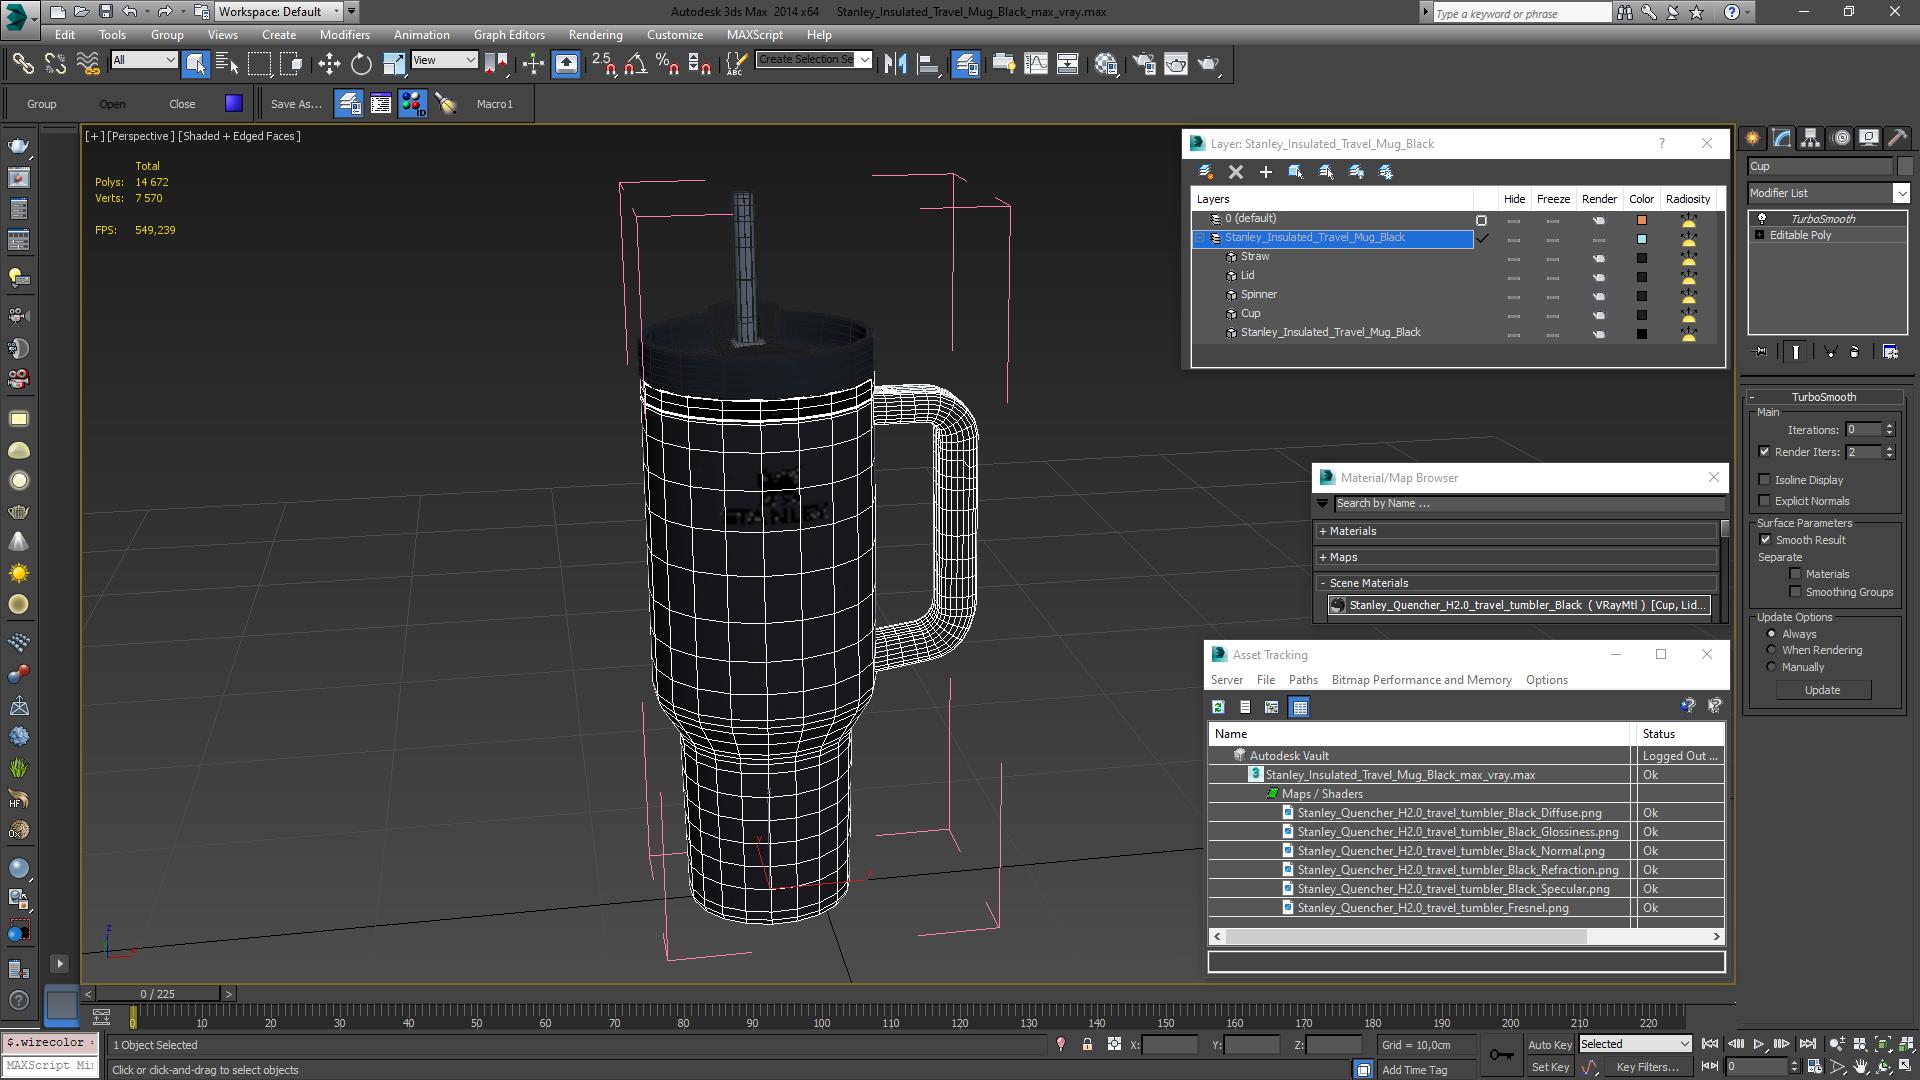The width and height of the screenshot is (1920, 1080).
Task: Enable Explicit Normals checkbox
Action: click(x=1765, y=501)
